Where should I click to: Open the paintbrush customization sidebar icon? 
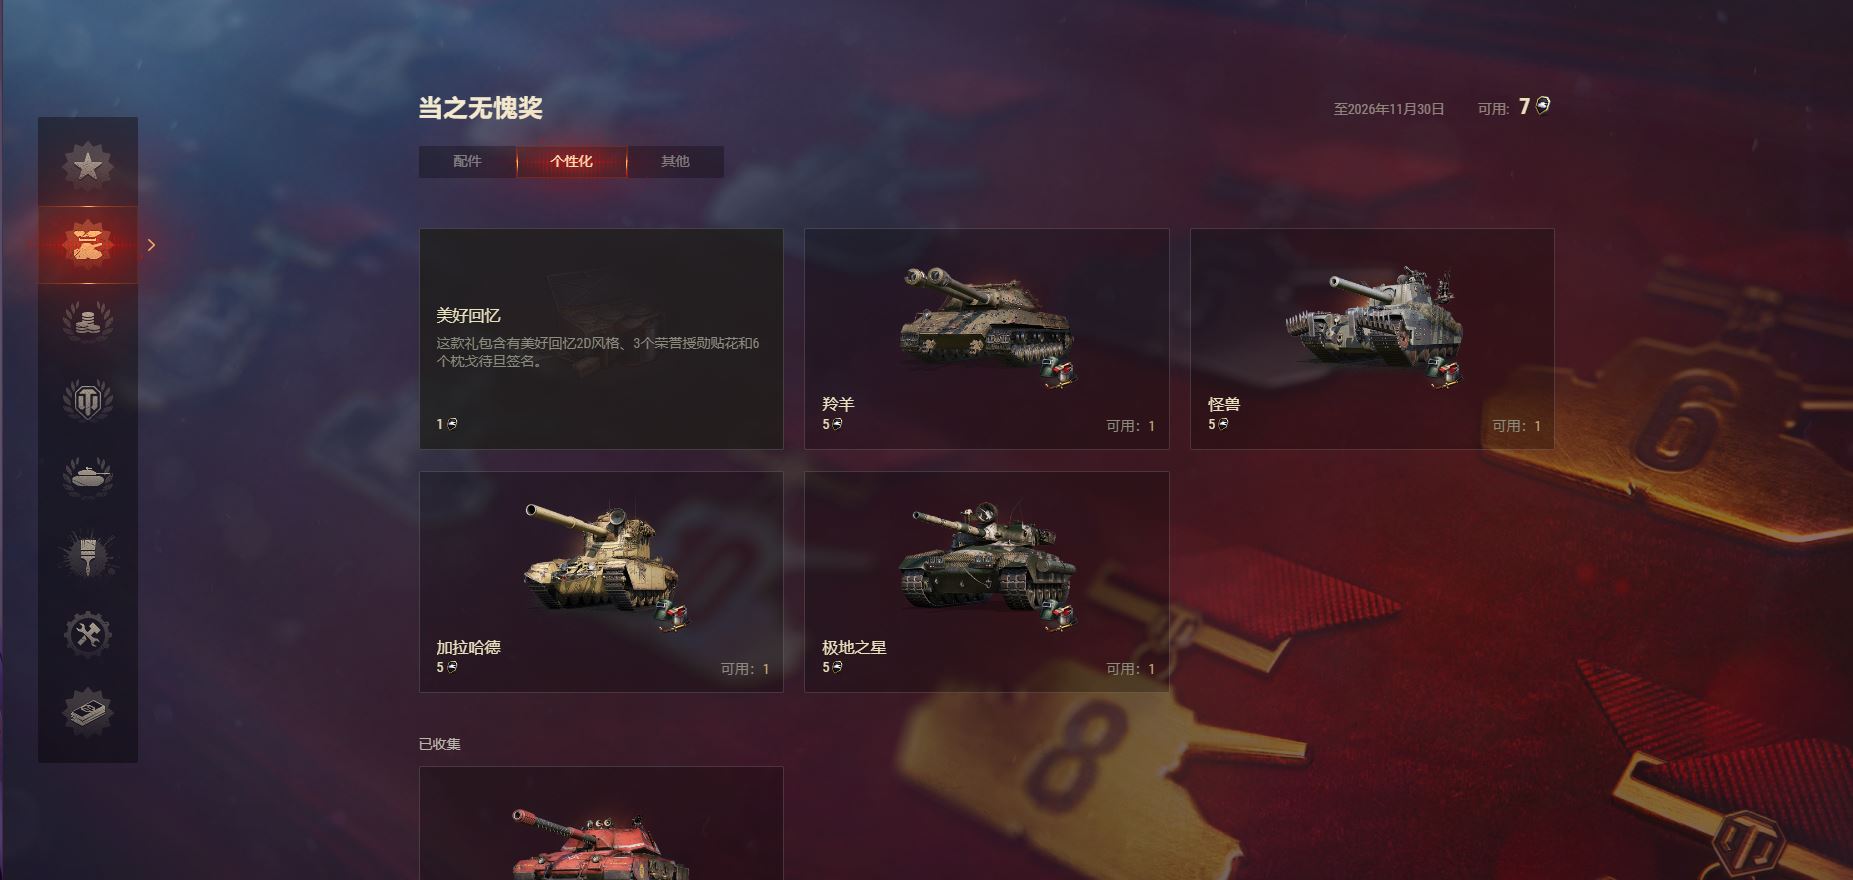tap(88, 556)
